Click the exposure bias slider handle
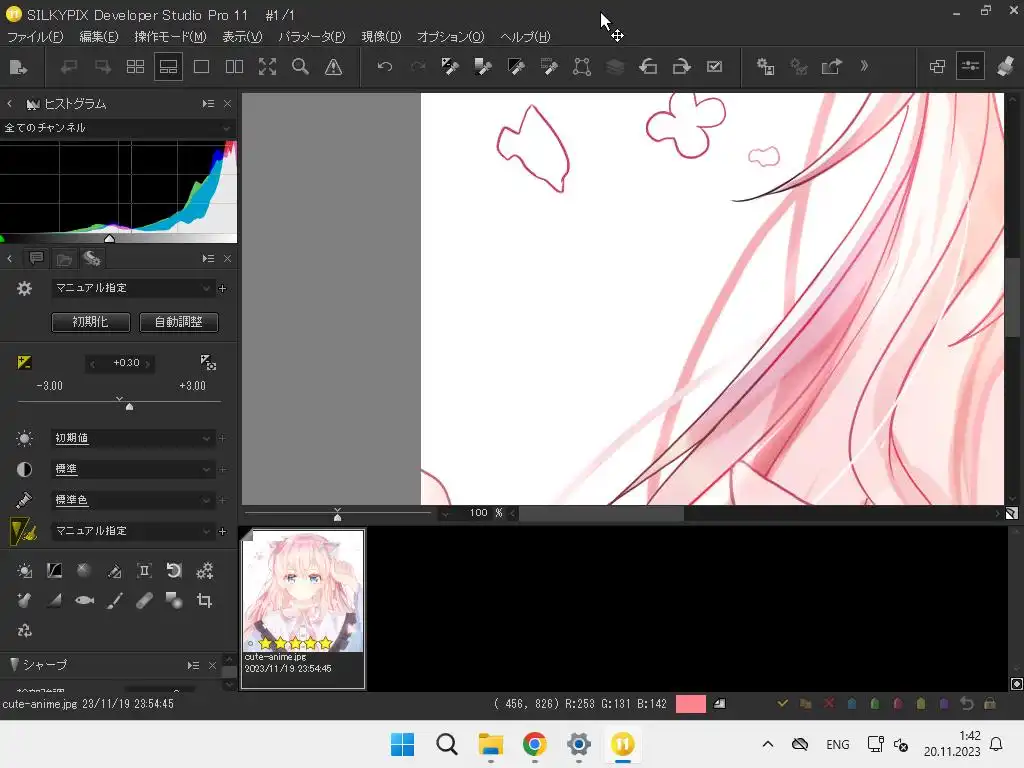 tap(129, 406)
